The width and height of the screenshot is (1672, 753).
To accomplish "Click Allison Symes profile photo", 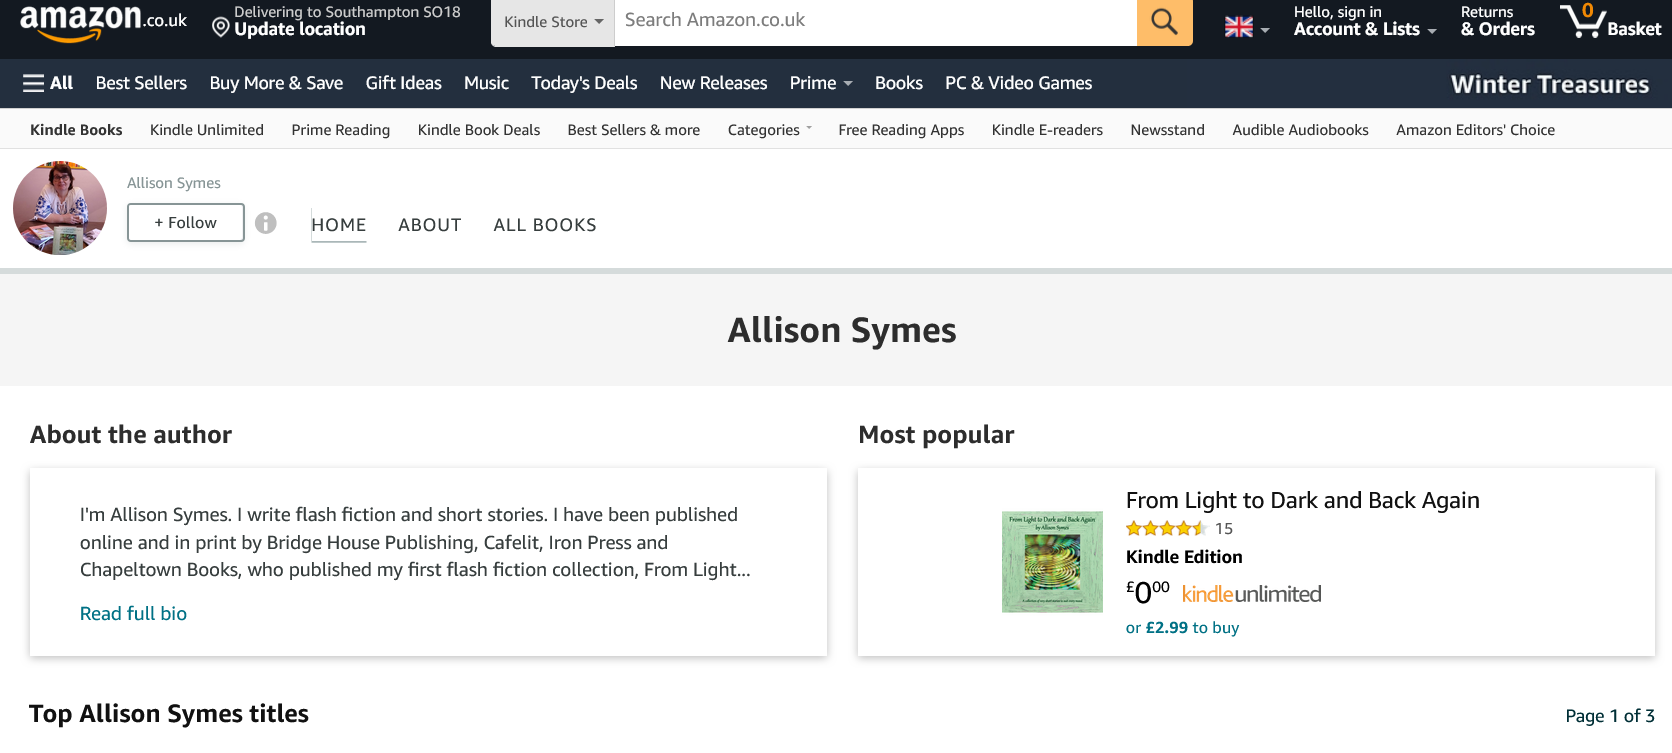I will click(60, 208).
